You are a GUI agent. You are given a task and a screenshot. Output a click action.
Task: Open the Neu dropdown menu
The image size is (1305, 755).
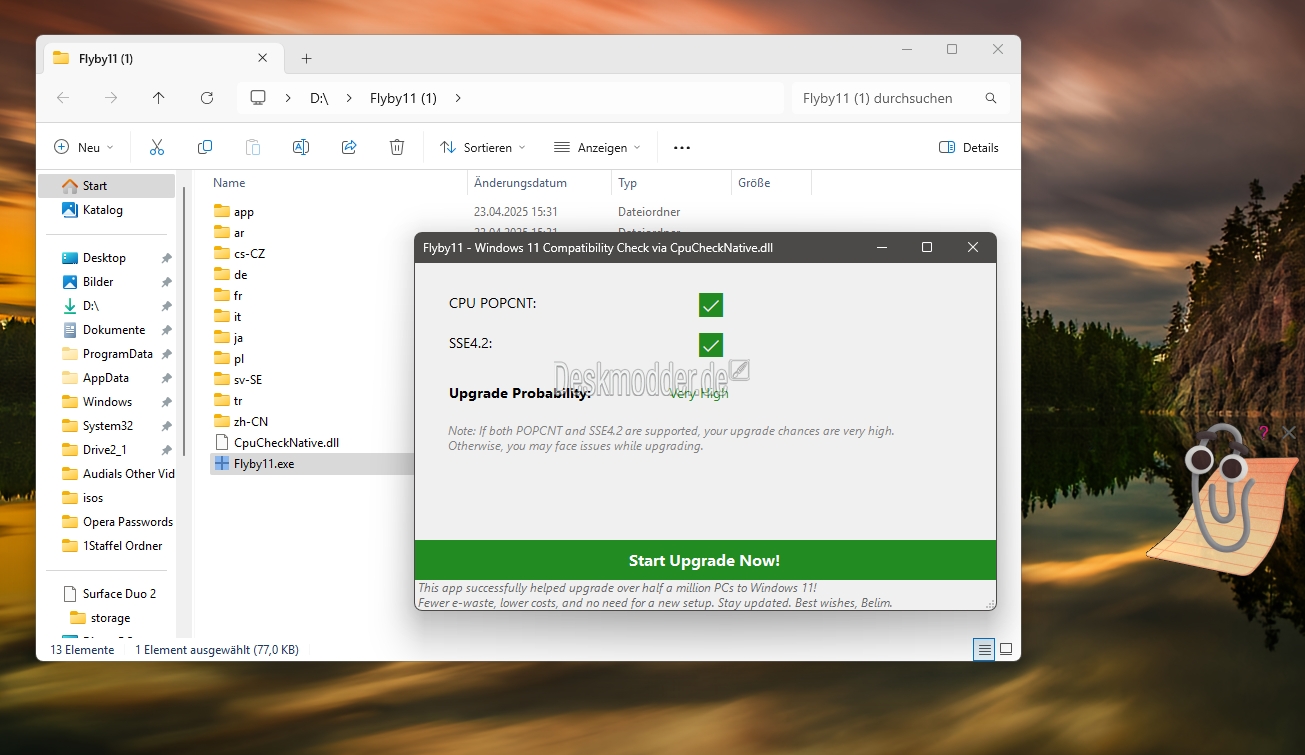(84, 147)
